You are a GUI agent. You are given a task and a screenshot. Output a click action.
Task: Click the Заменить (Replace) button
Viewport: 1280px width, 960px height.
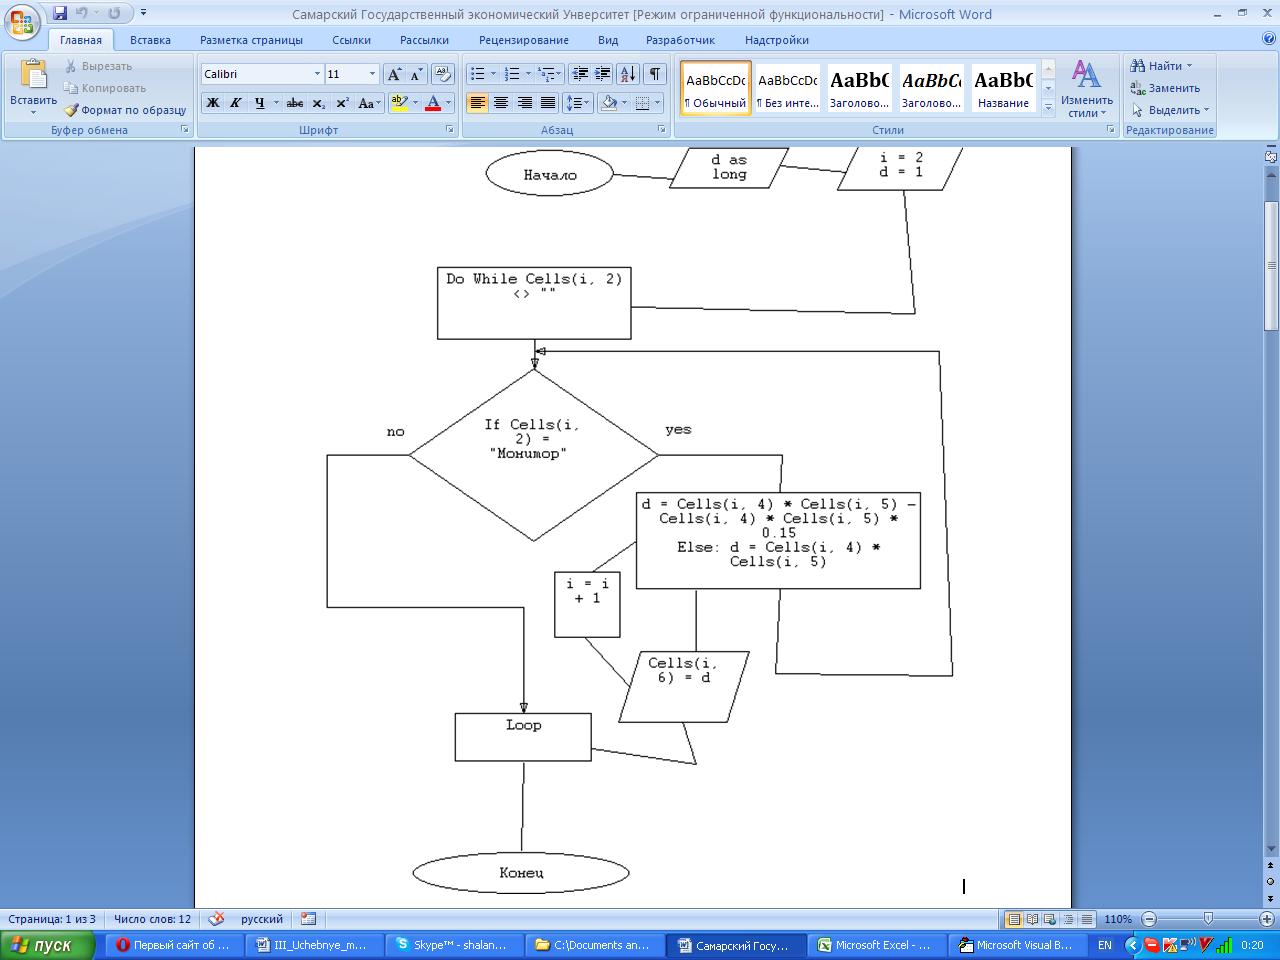(x=1165, y=88)
